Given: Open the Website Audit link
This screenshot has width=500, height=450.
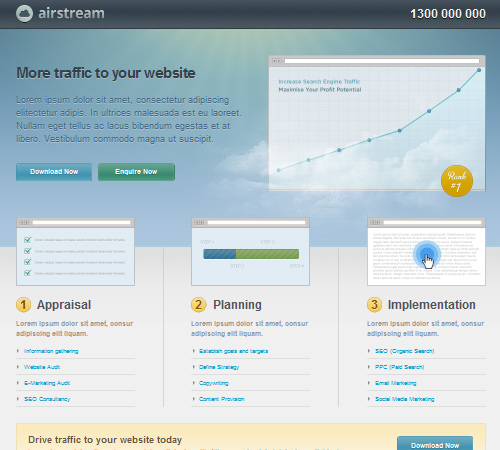Looking at the screenshot, I should tap(42, 367).
